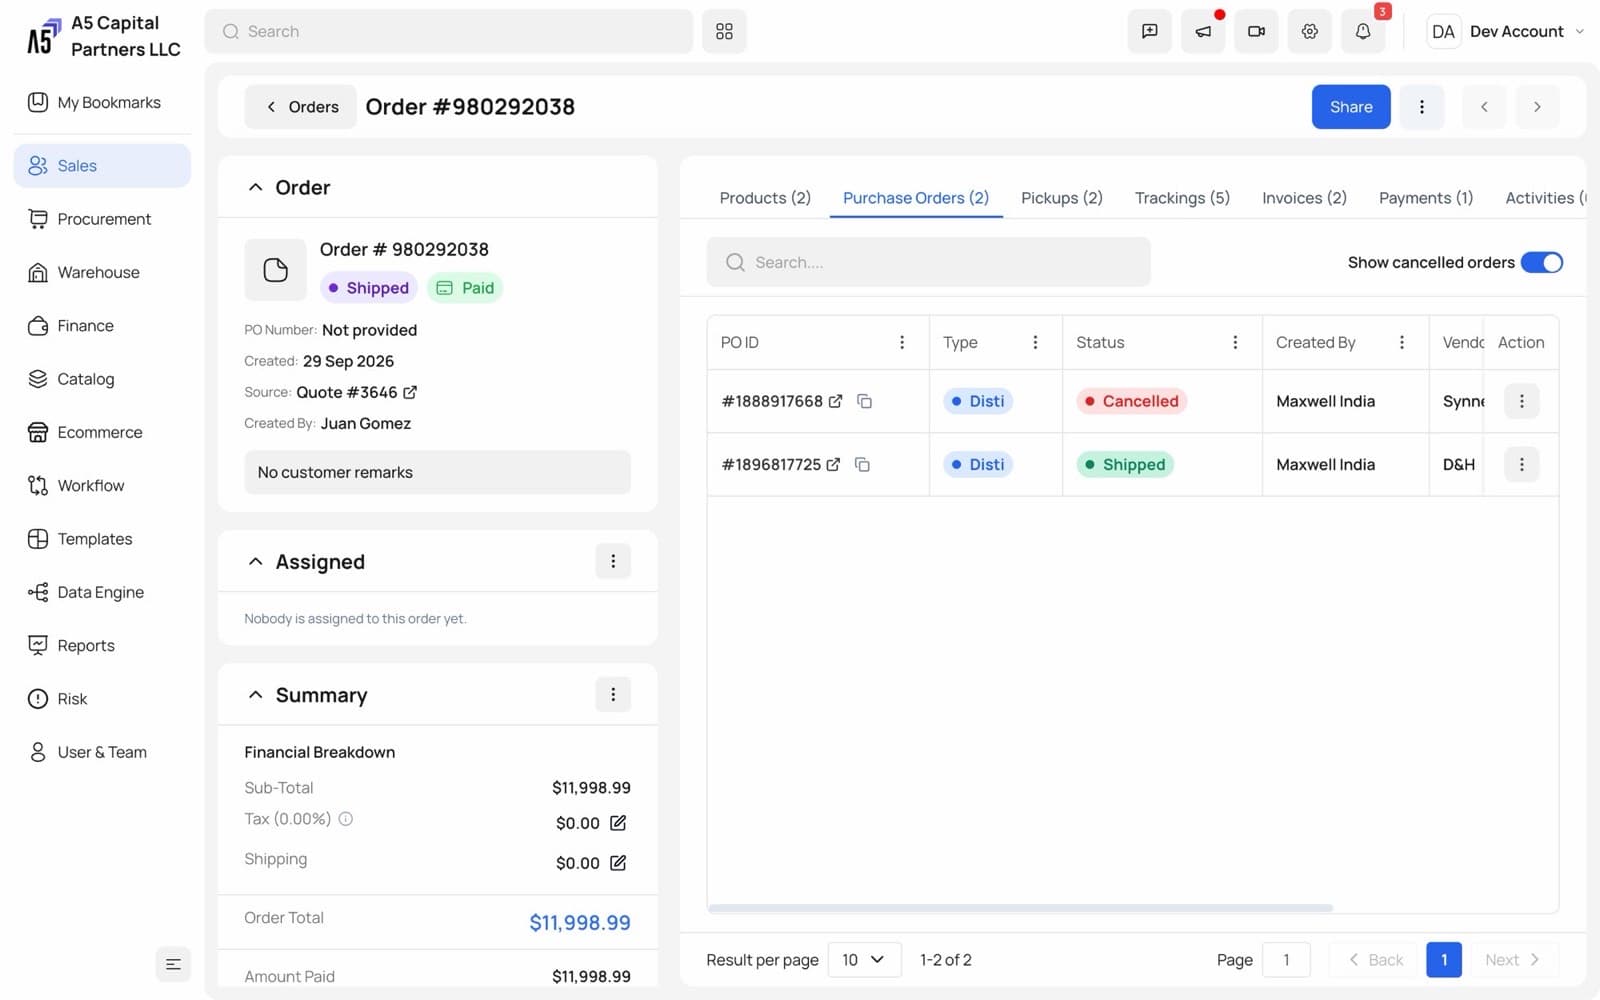The image size is (1600, 1000).
Task: Open the Quote #3646 external link icon
Action: (x=410, y=392)
